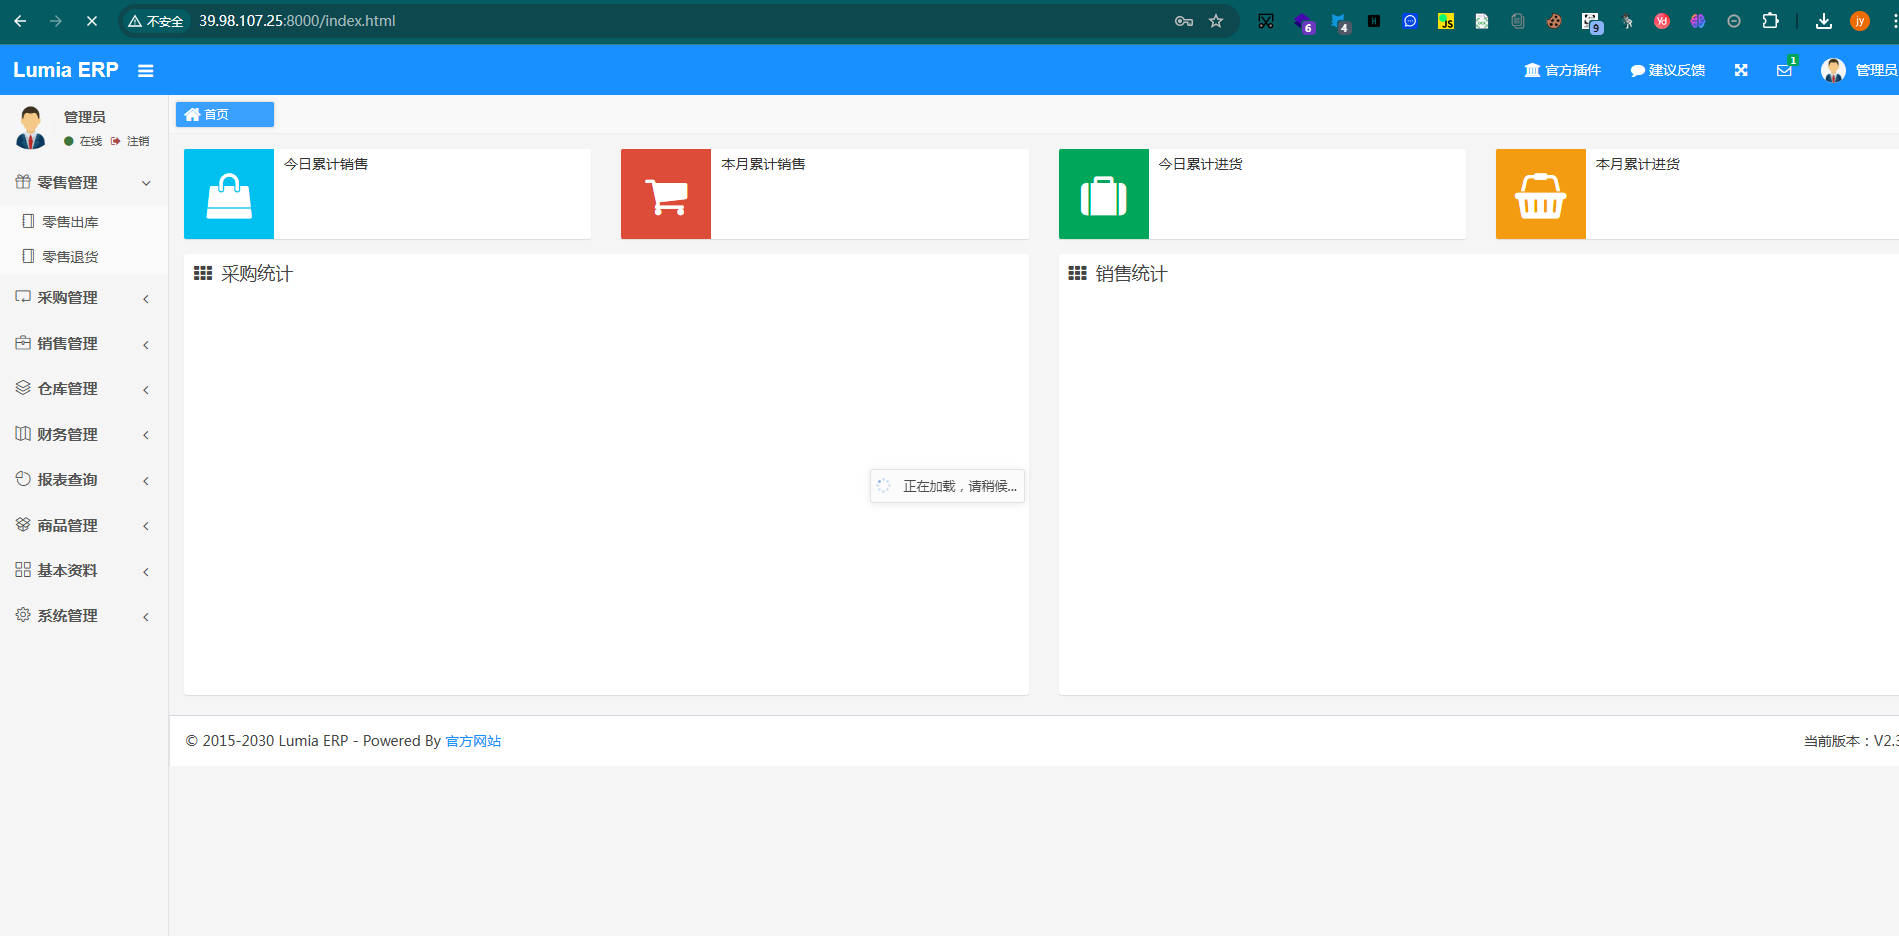
Task: Click the blue shopping bag icon
Action: coord(229,194)
